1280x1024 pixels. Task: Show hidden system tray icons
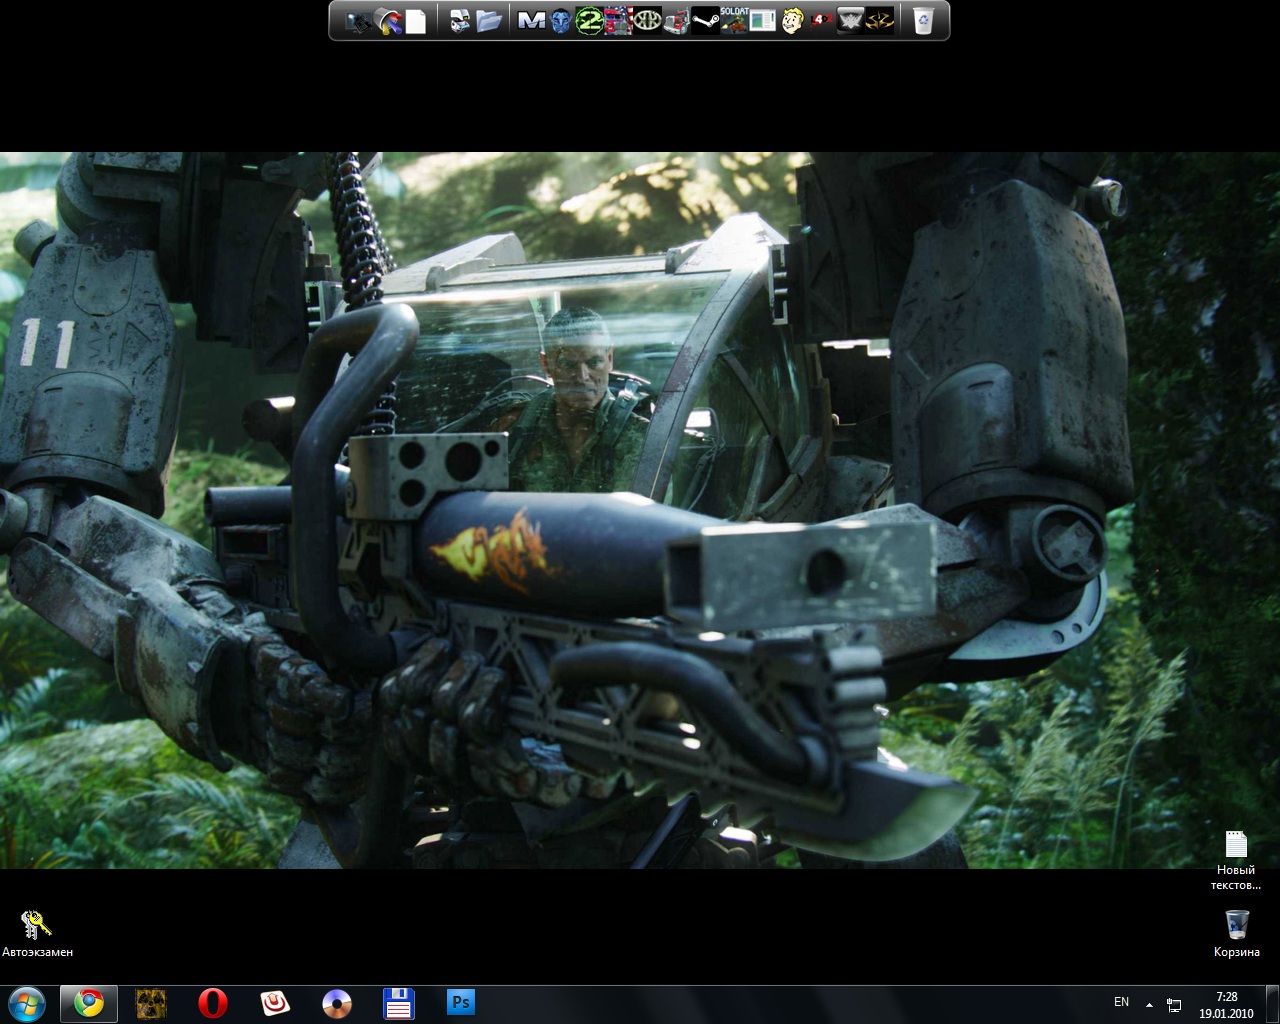[1149, 1003]
